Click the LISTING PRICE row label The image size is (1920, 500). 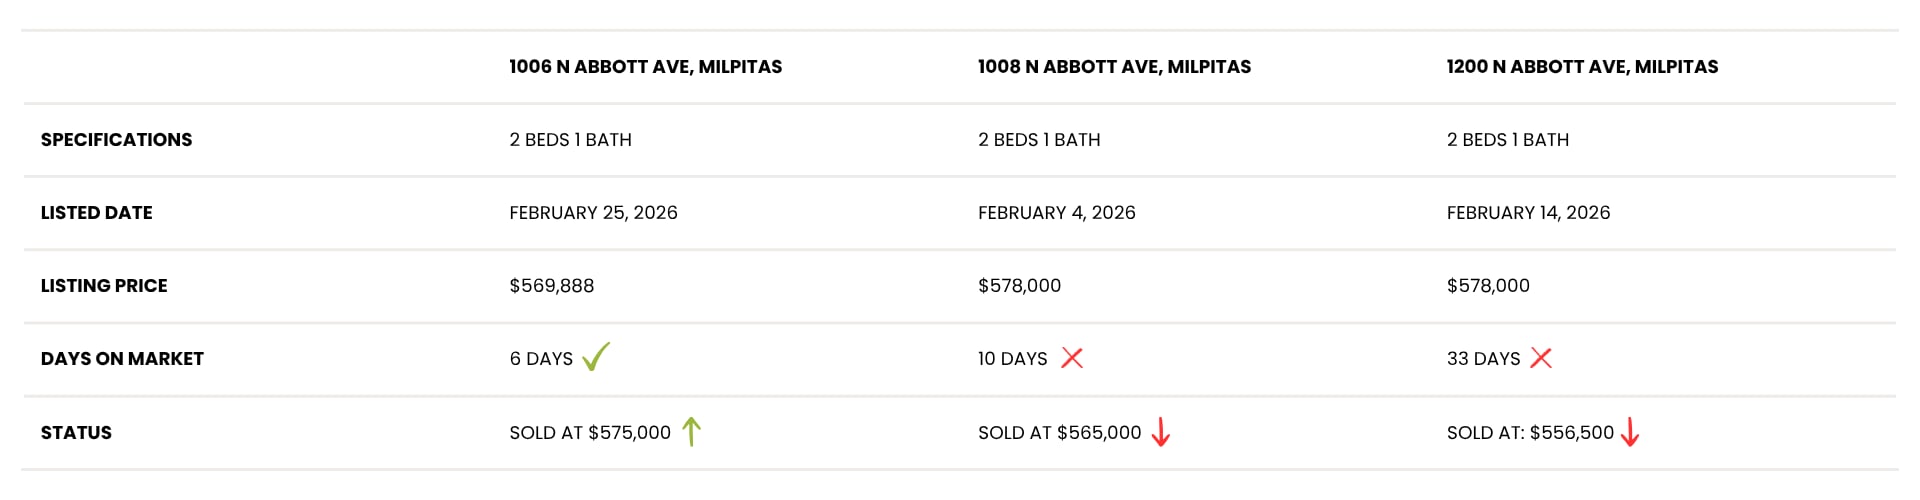click(104, 286)
